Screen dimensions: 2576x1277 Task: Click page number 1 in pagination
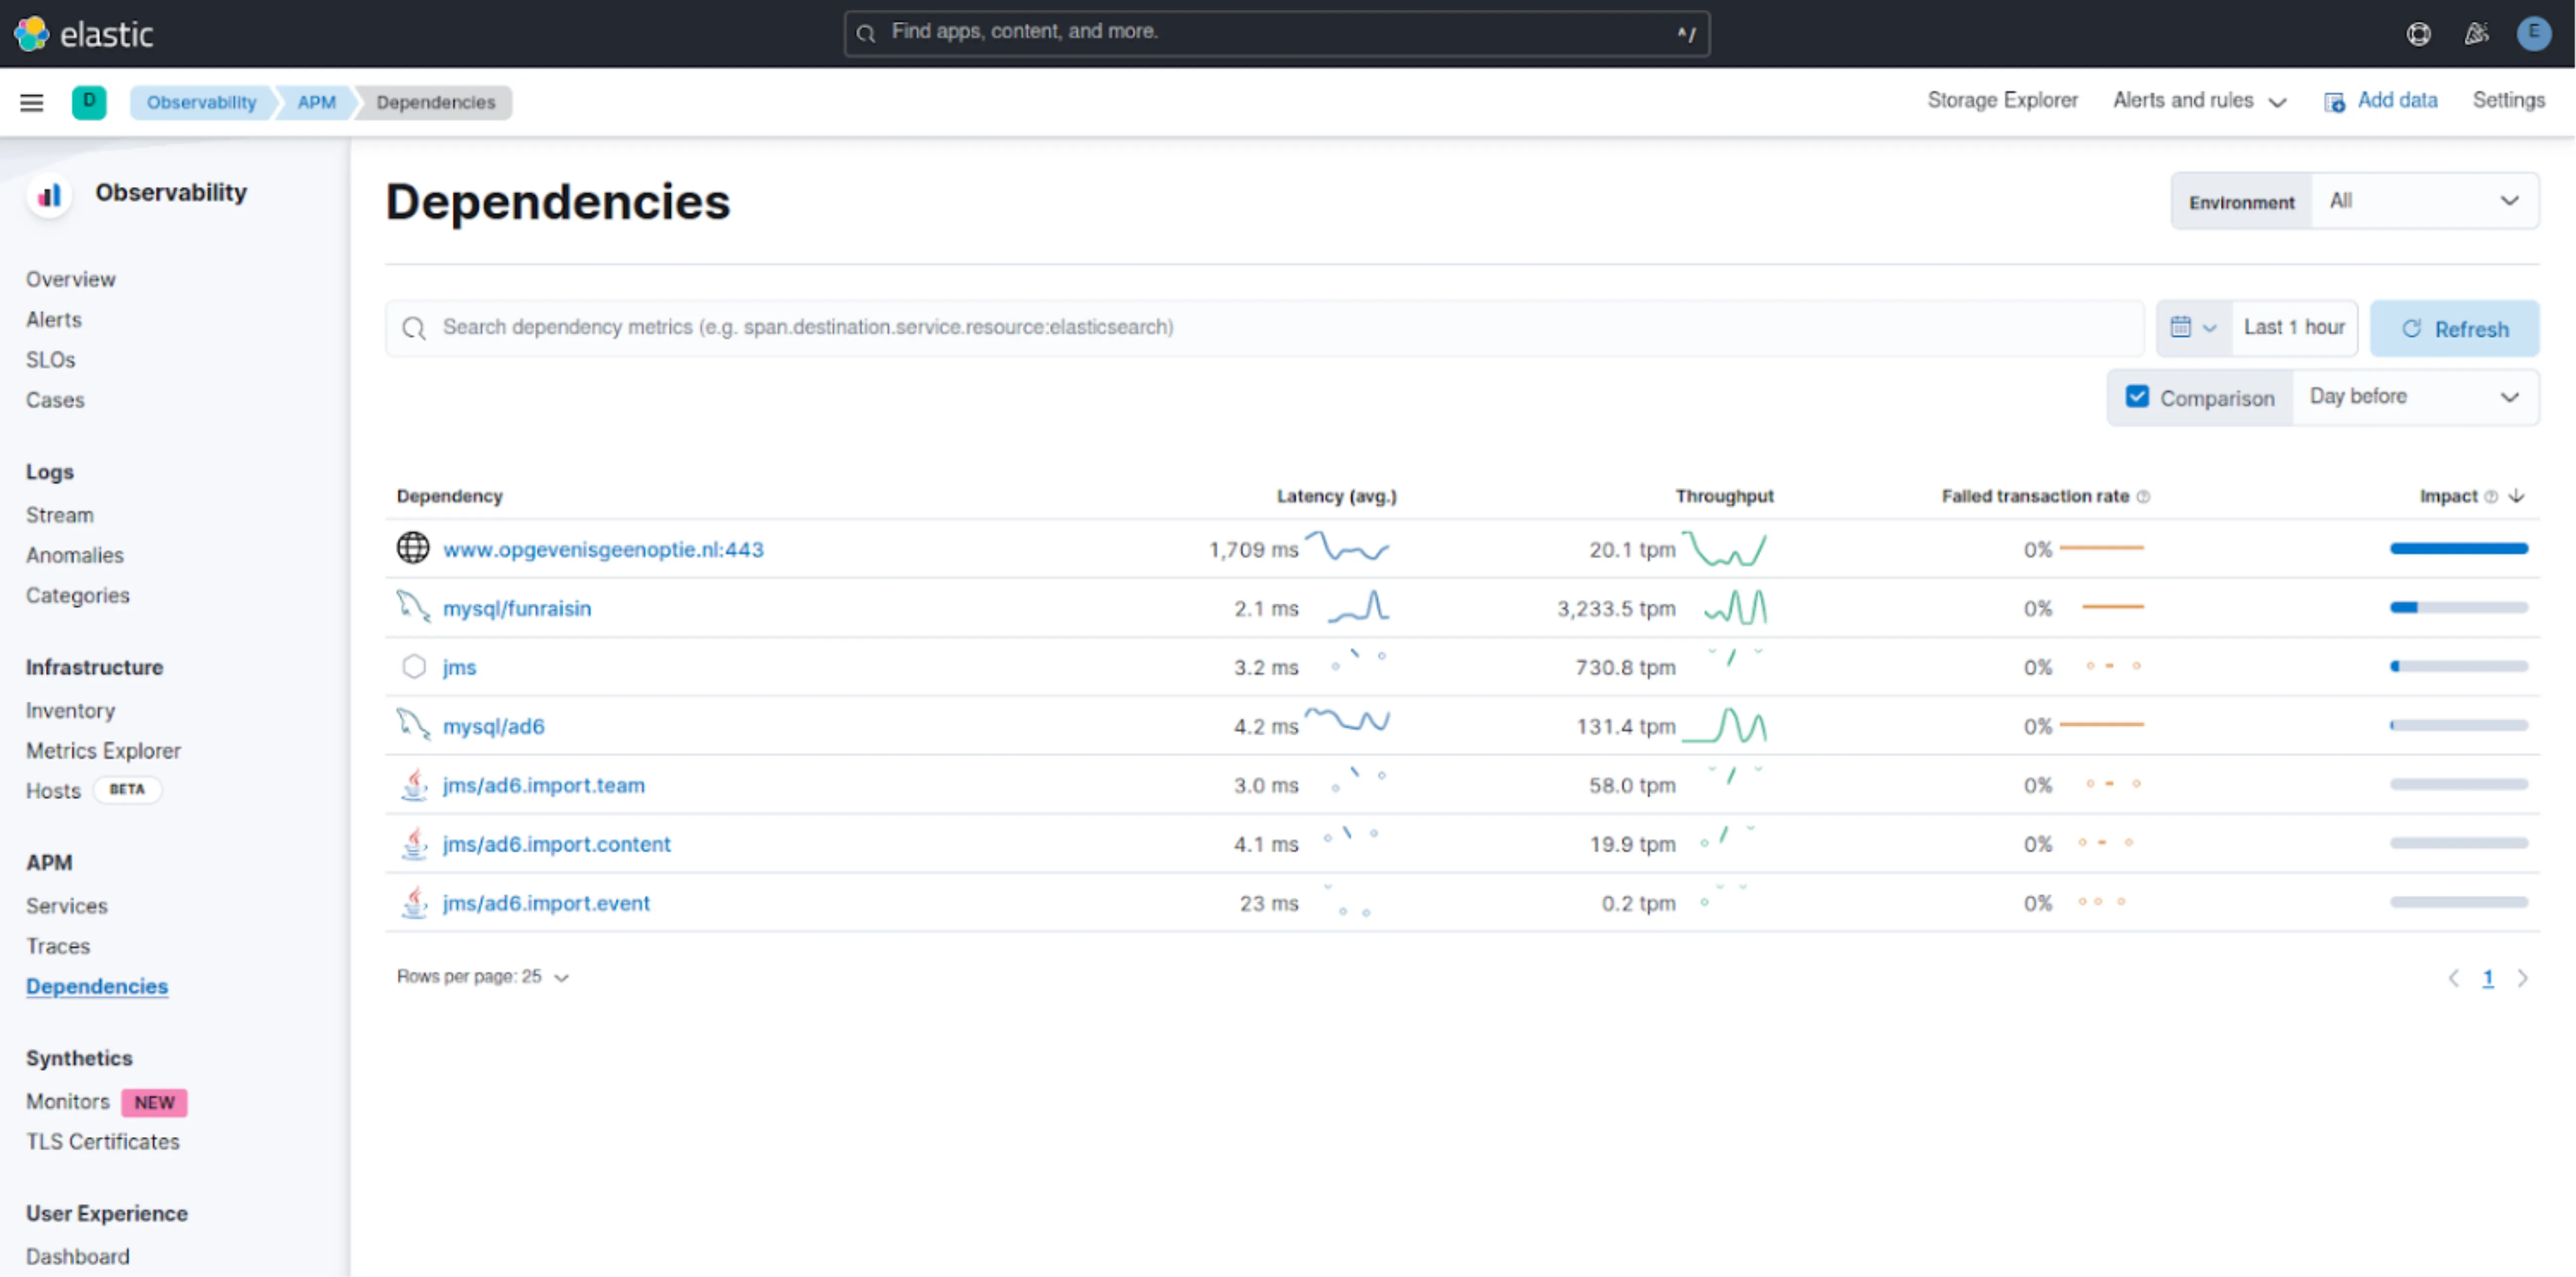coord(2488,978)
